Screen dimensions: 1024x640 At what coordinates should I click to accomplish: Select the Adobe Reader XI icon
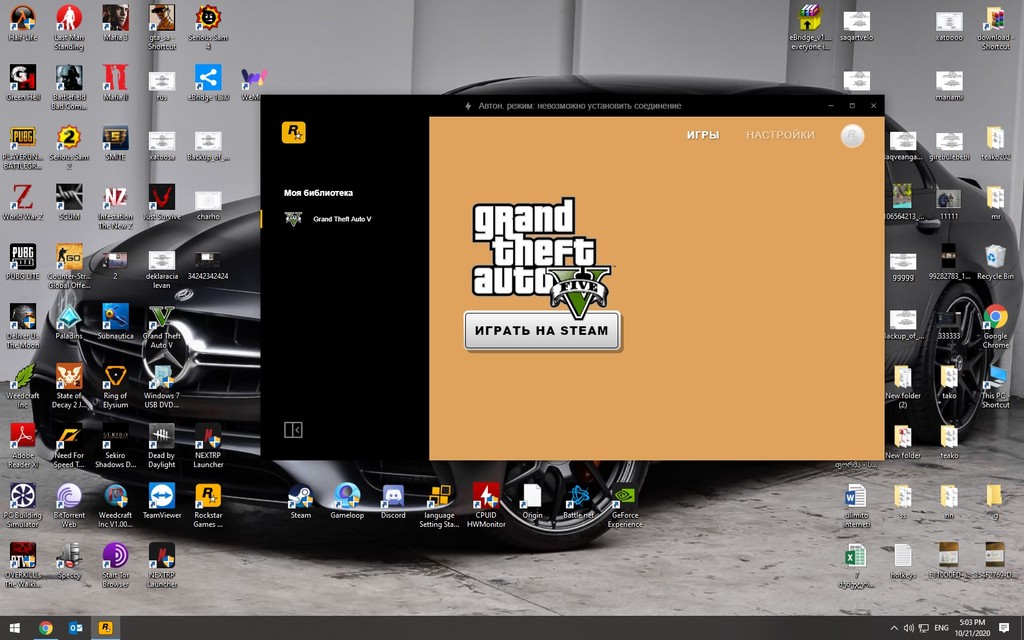[22, 445]
